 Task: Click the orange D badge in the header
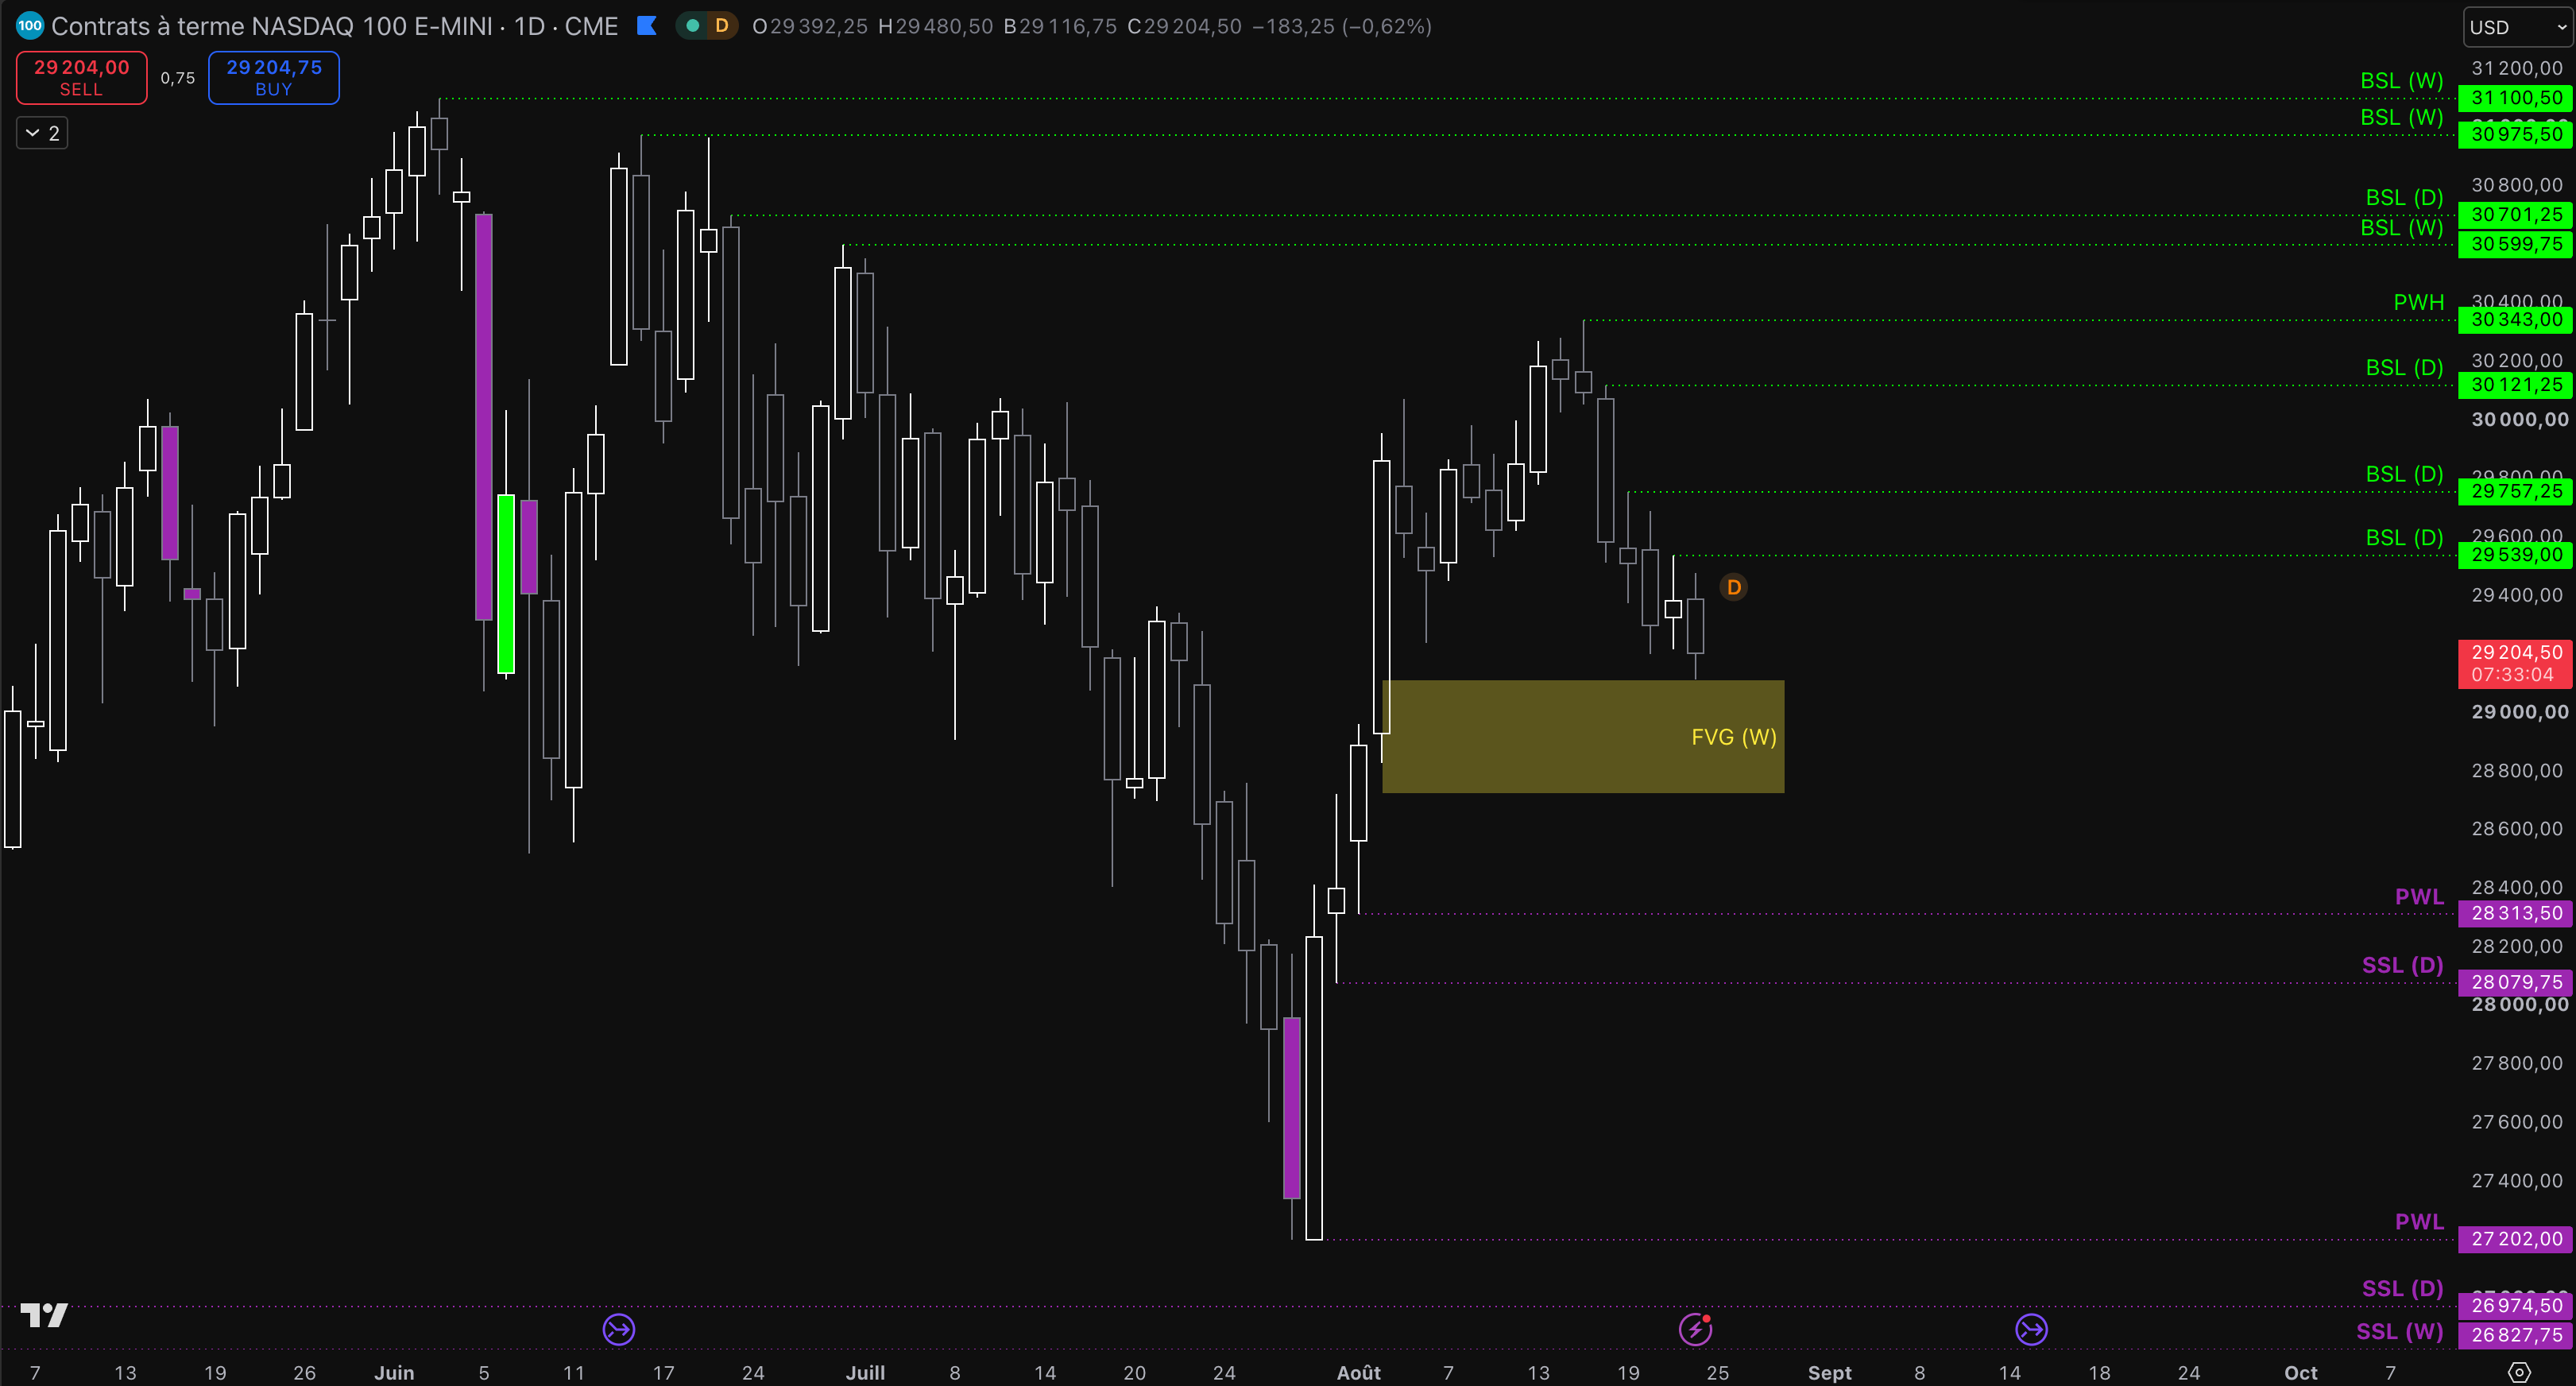[x=721, y=26]
